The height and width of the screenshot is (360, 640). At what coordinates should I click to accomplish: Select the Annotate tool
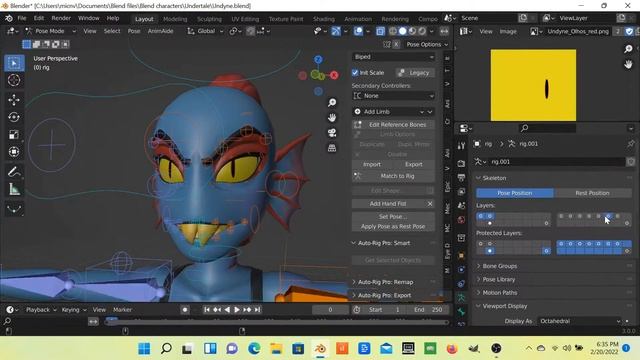click(14, 172)
